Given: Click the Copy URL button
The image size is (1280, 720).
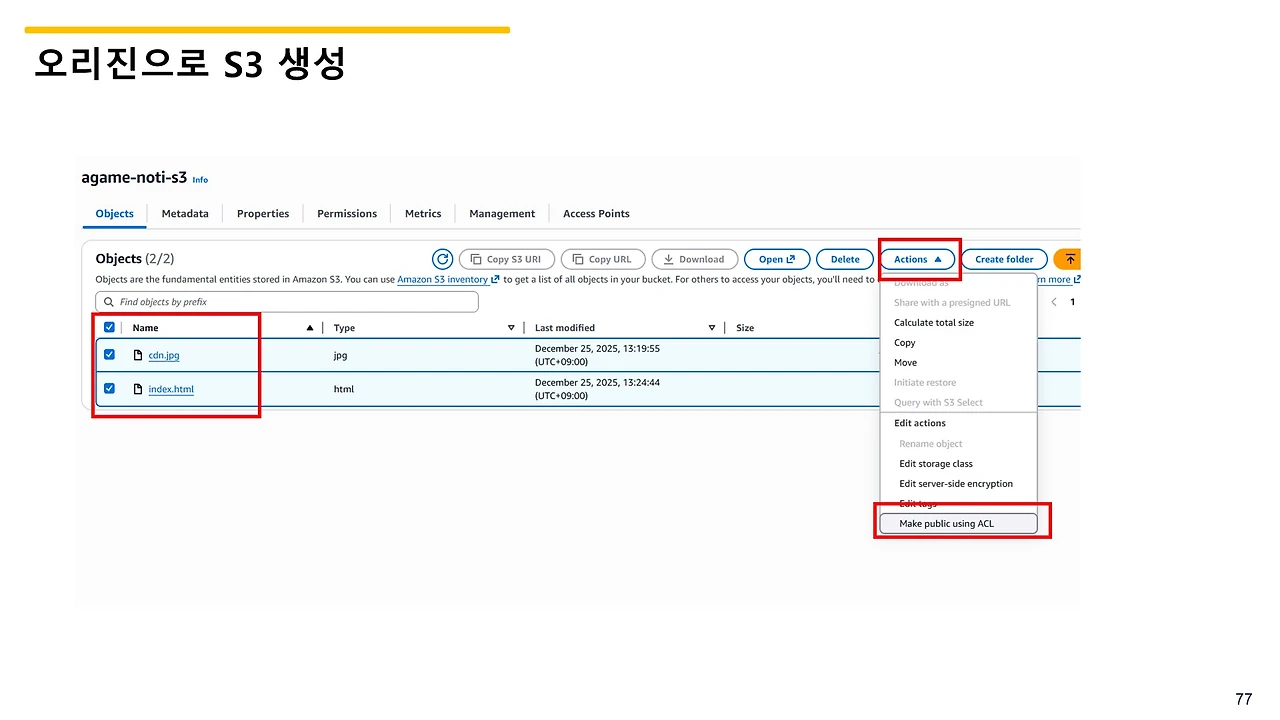Looking at the screenshot, I should point(603,259).
